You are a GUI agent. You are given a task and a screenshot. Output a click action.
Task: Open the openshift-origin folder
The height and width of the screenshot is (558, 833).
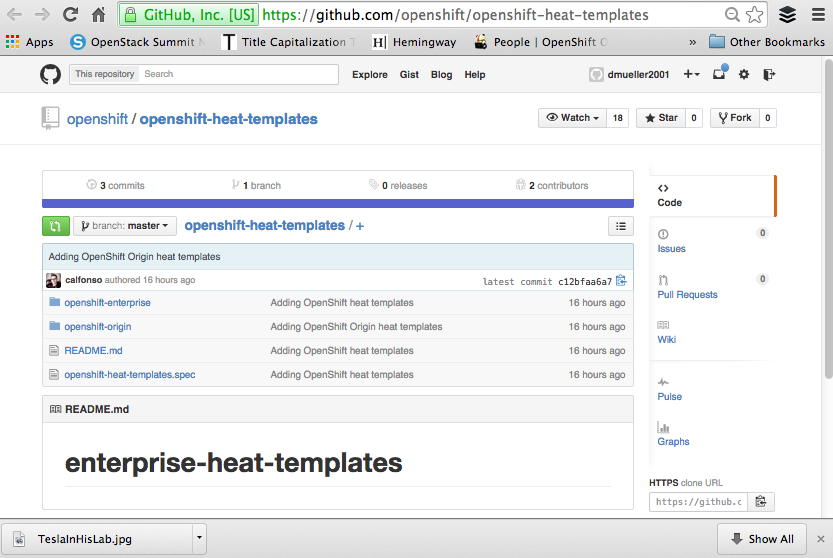coord(98,327)
